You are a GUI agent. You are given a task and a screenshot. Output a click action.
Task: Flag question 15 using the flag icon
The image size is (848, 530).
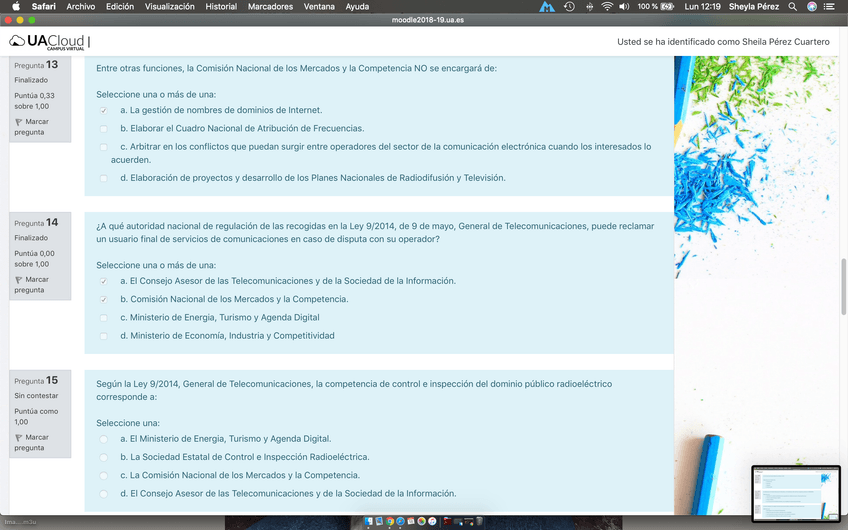19,438
